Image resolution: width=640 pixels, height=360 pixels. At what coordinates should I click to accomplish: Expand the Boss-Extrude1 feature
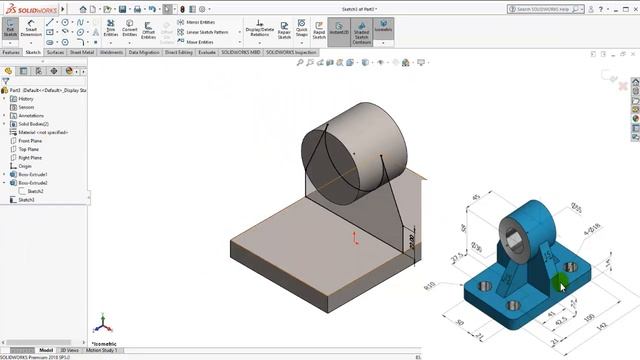(4, 174)
